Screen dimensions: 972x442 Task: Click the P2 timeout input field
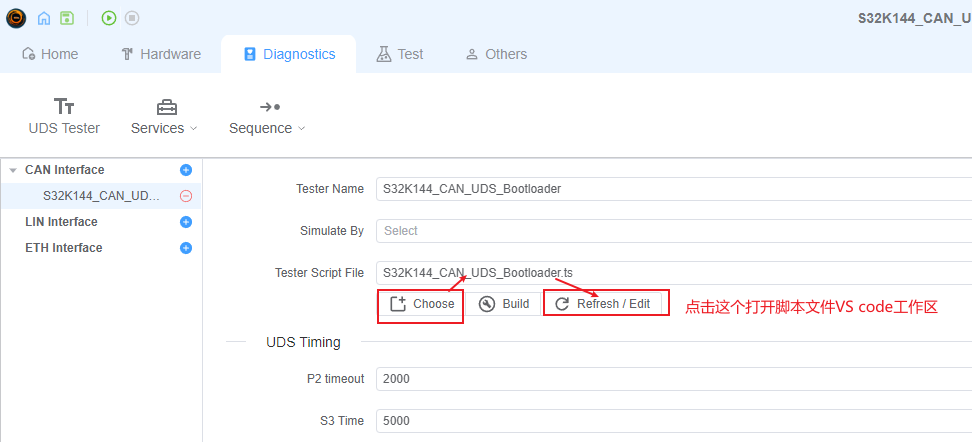[x=672, y=379]
